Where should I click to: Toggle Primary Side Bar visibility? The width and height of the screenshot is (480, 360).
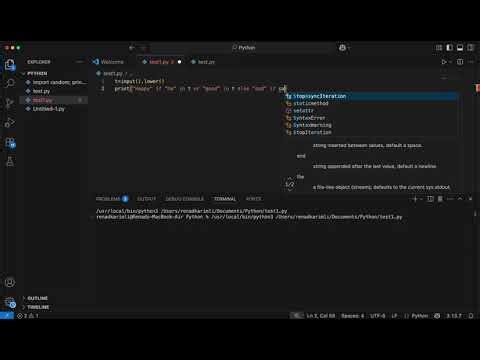tap(449, 48)
